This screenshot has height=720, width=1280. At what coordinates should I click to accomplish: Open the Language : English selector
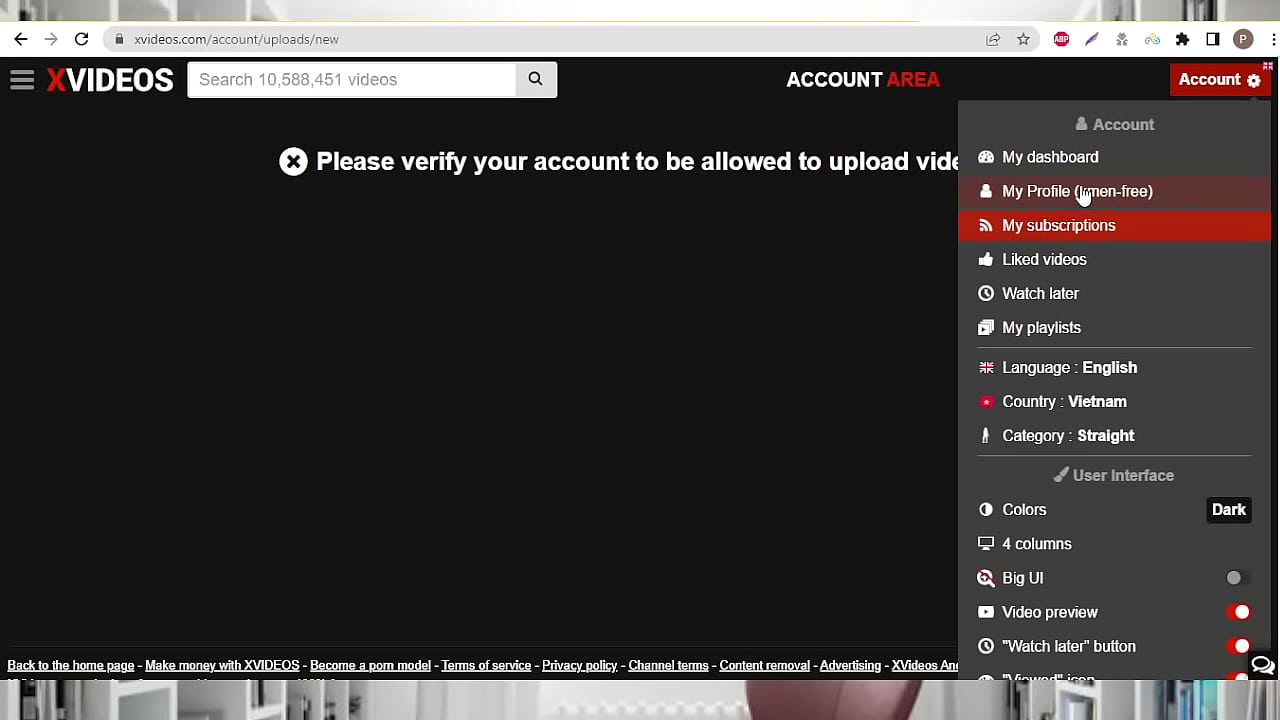1069,367
